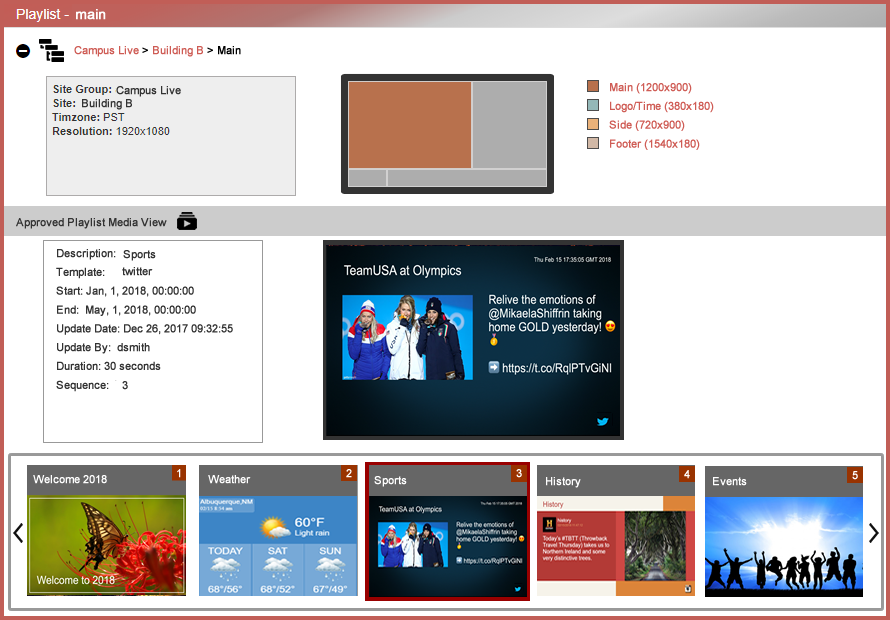
Task: Select the Welcome 2018 card title
Action: coord(70,479)
